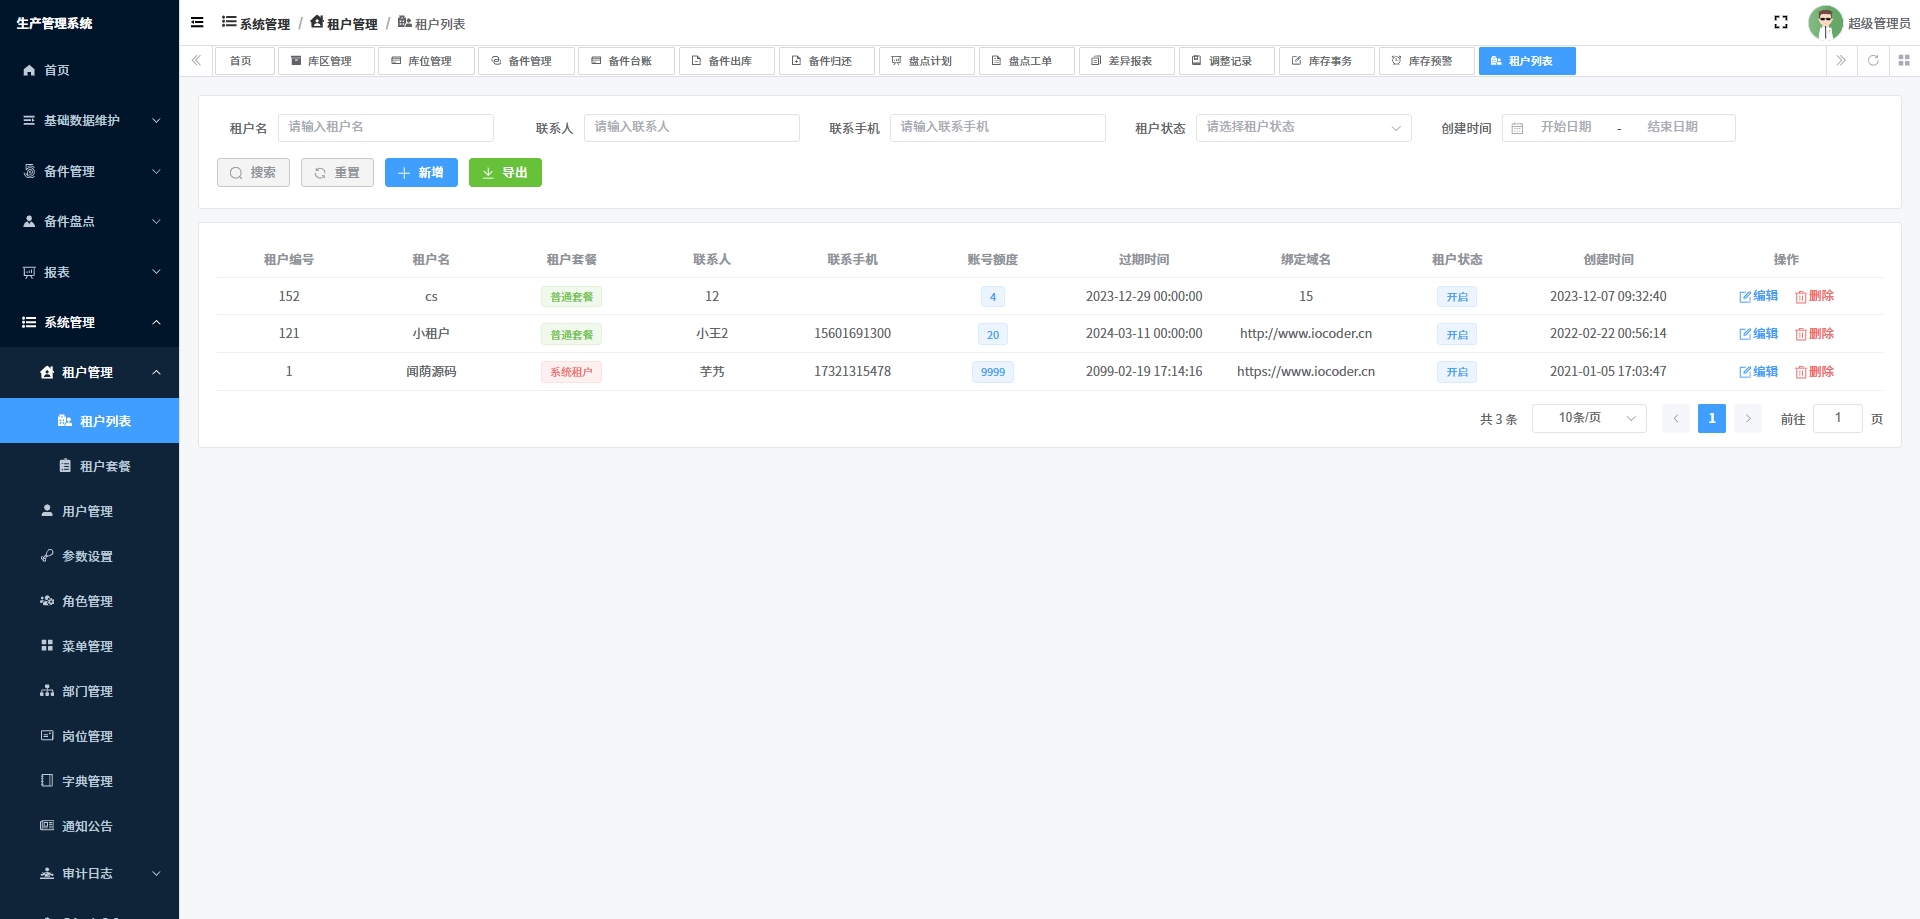Focus the 租户名 input field
Screen dimensions: 1920x919
tap(386, 128)
